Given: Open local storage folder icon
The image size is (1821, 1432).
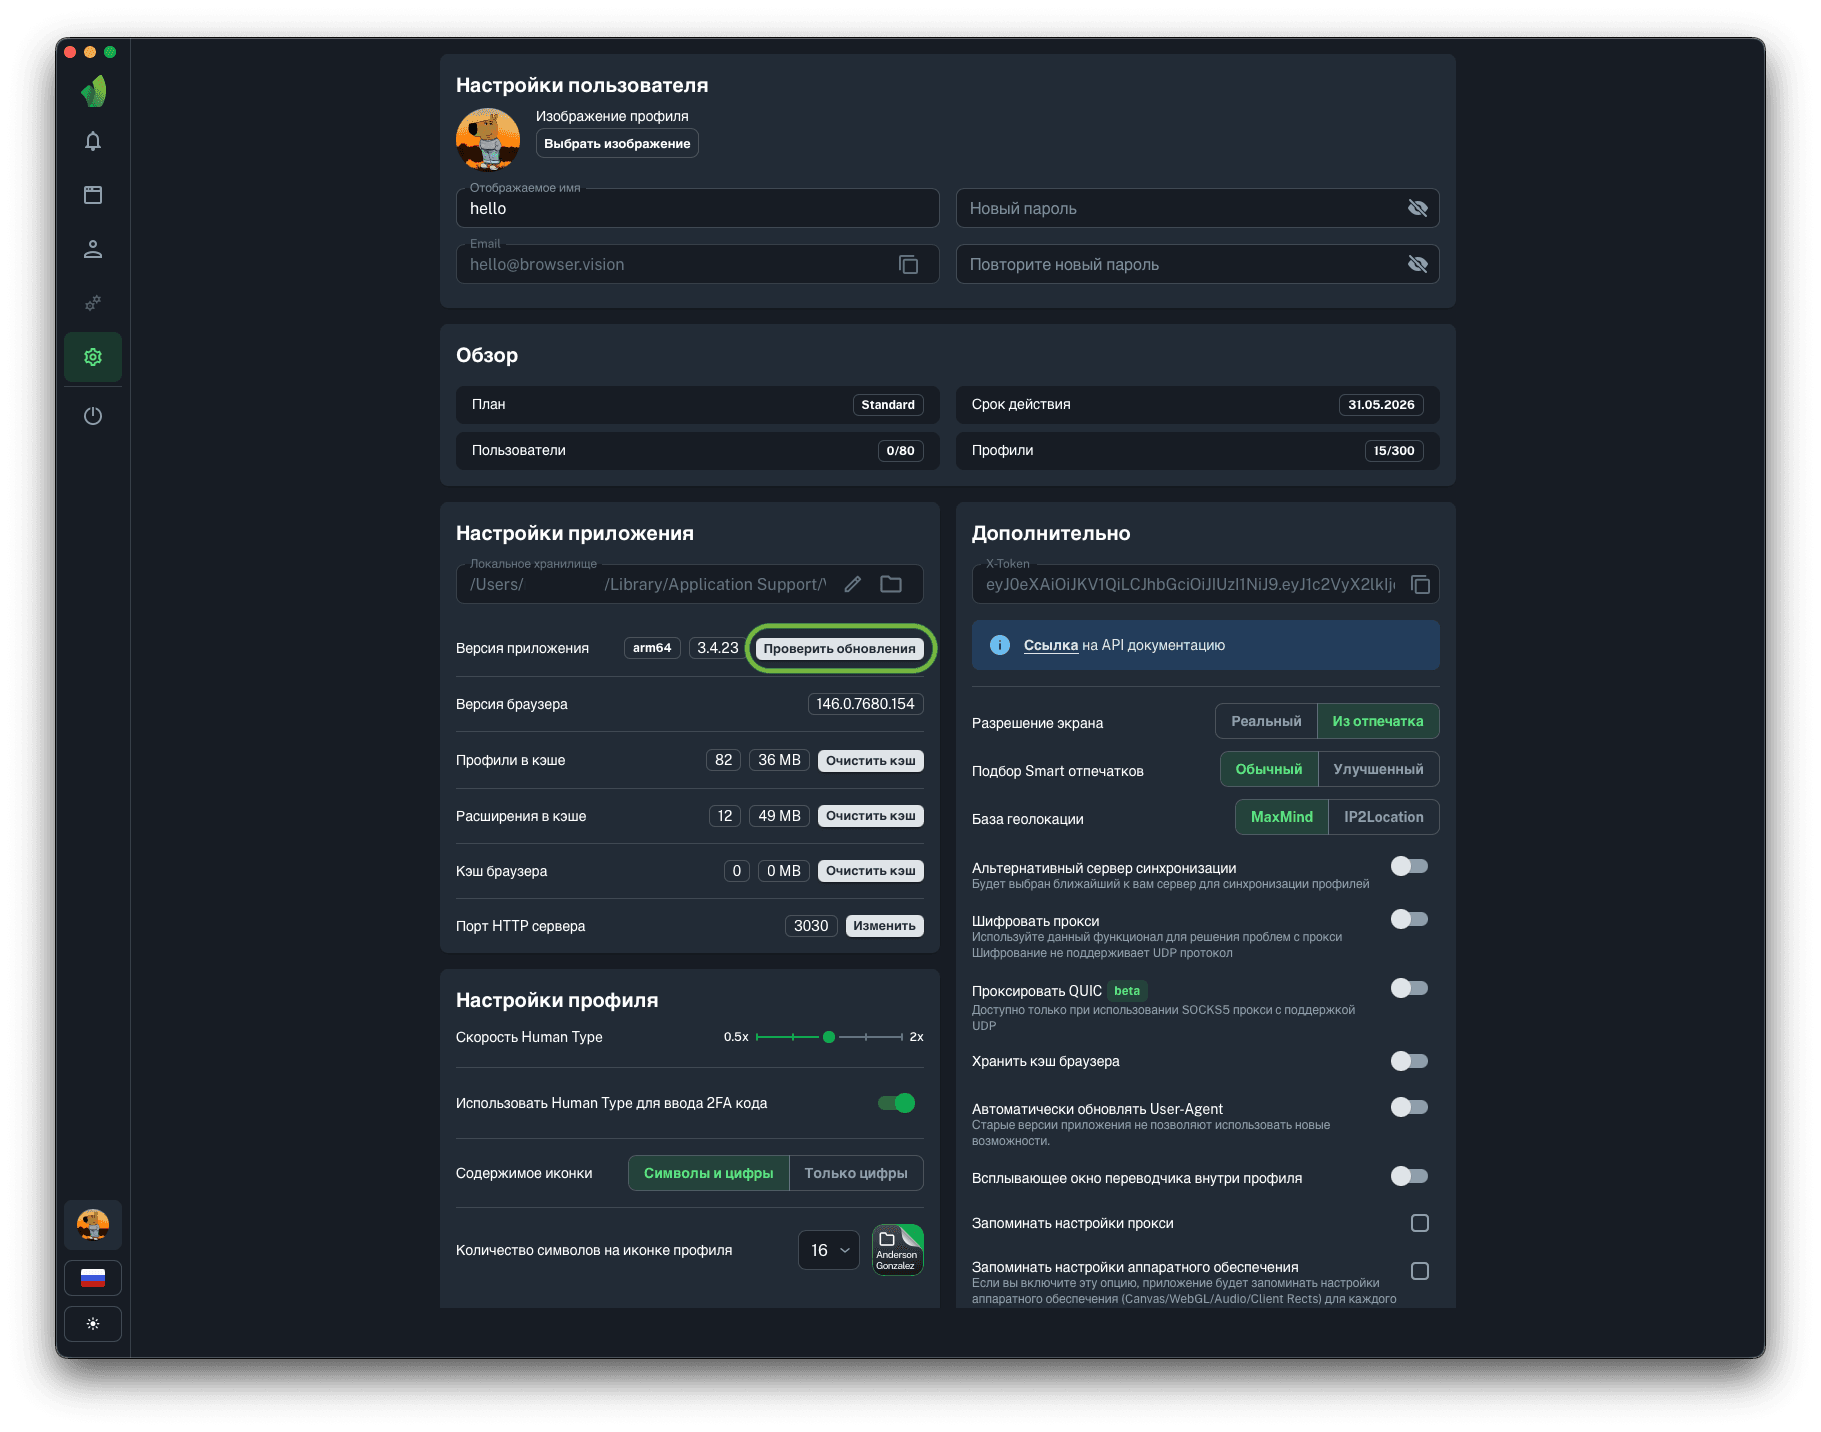Looking at the screenshot, I should [890, 585].
